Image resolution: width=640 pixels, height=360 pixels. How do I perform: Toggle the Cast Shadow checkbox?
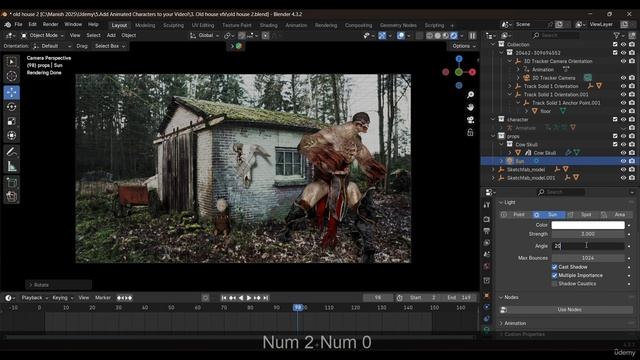click(554, 267)
